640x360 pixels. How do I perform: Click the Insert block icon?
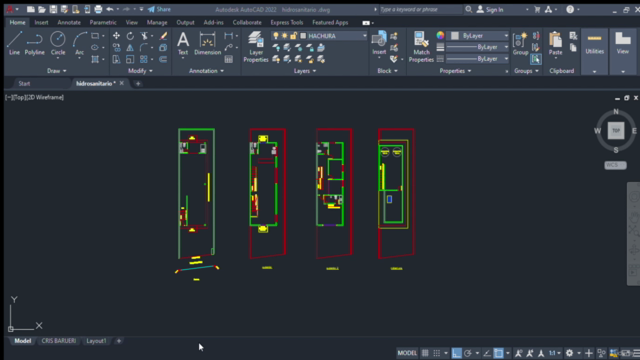(x=379, y=43)
